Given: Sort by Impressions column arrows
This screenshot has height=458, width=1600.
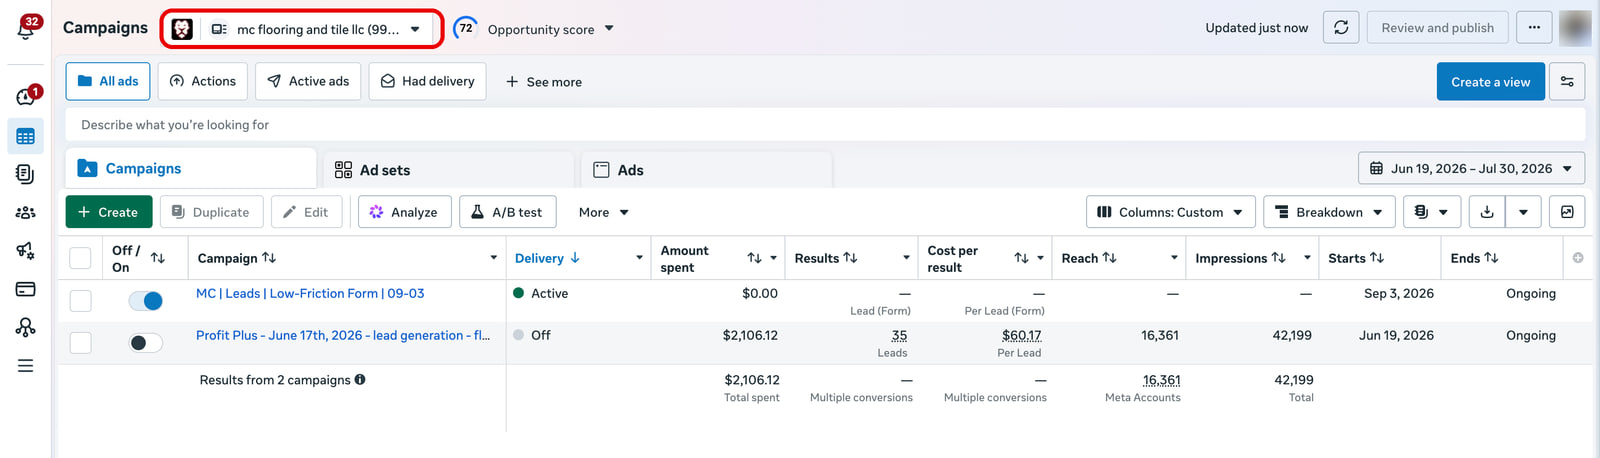Looking at the screenshot, I should pos(1279,258).
